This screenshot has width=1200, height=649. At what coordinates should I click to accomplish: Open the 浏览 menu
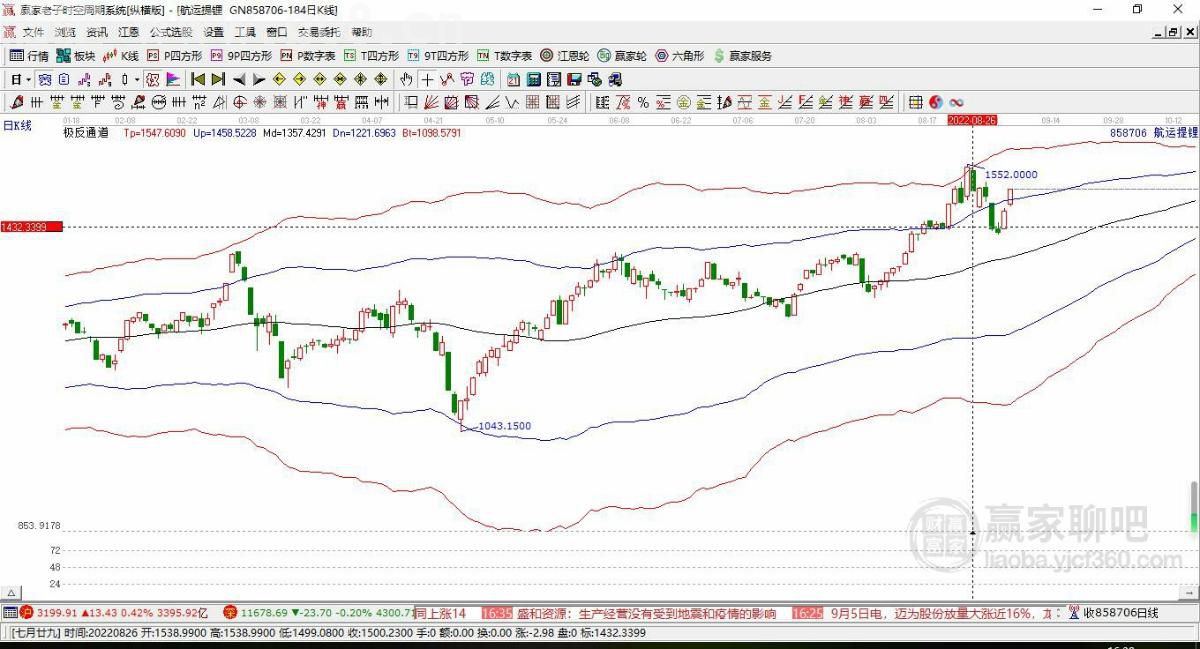click(x=65, y=33)
